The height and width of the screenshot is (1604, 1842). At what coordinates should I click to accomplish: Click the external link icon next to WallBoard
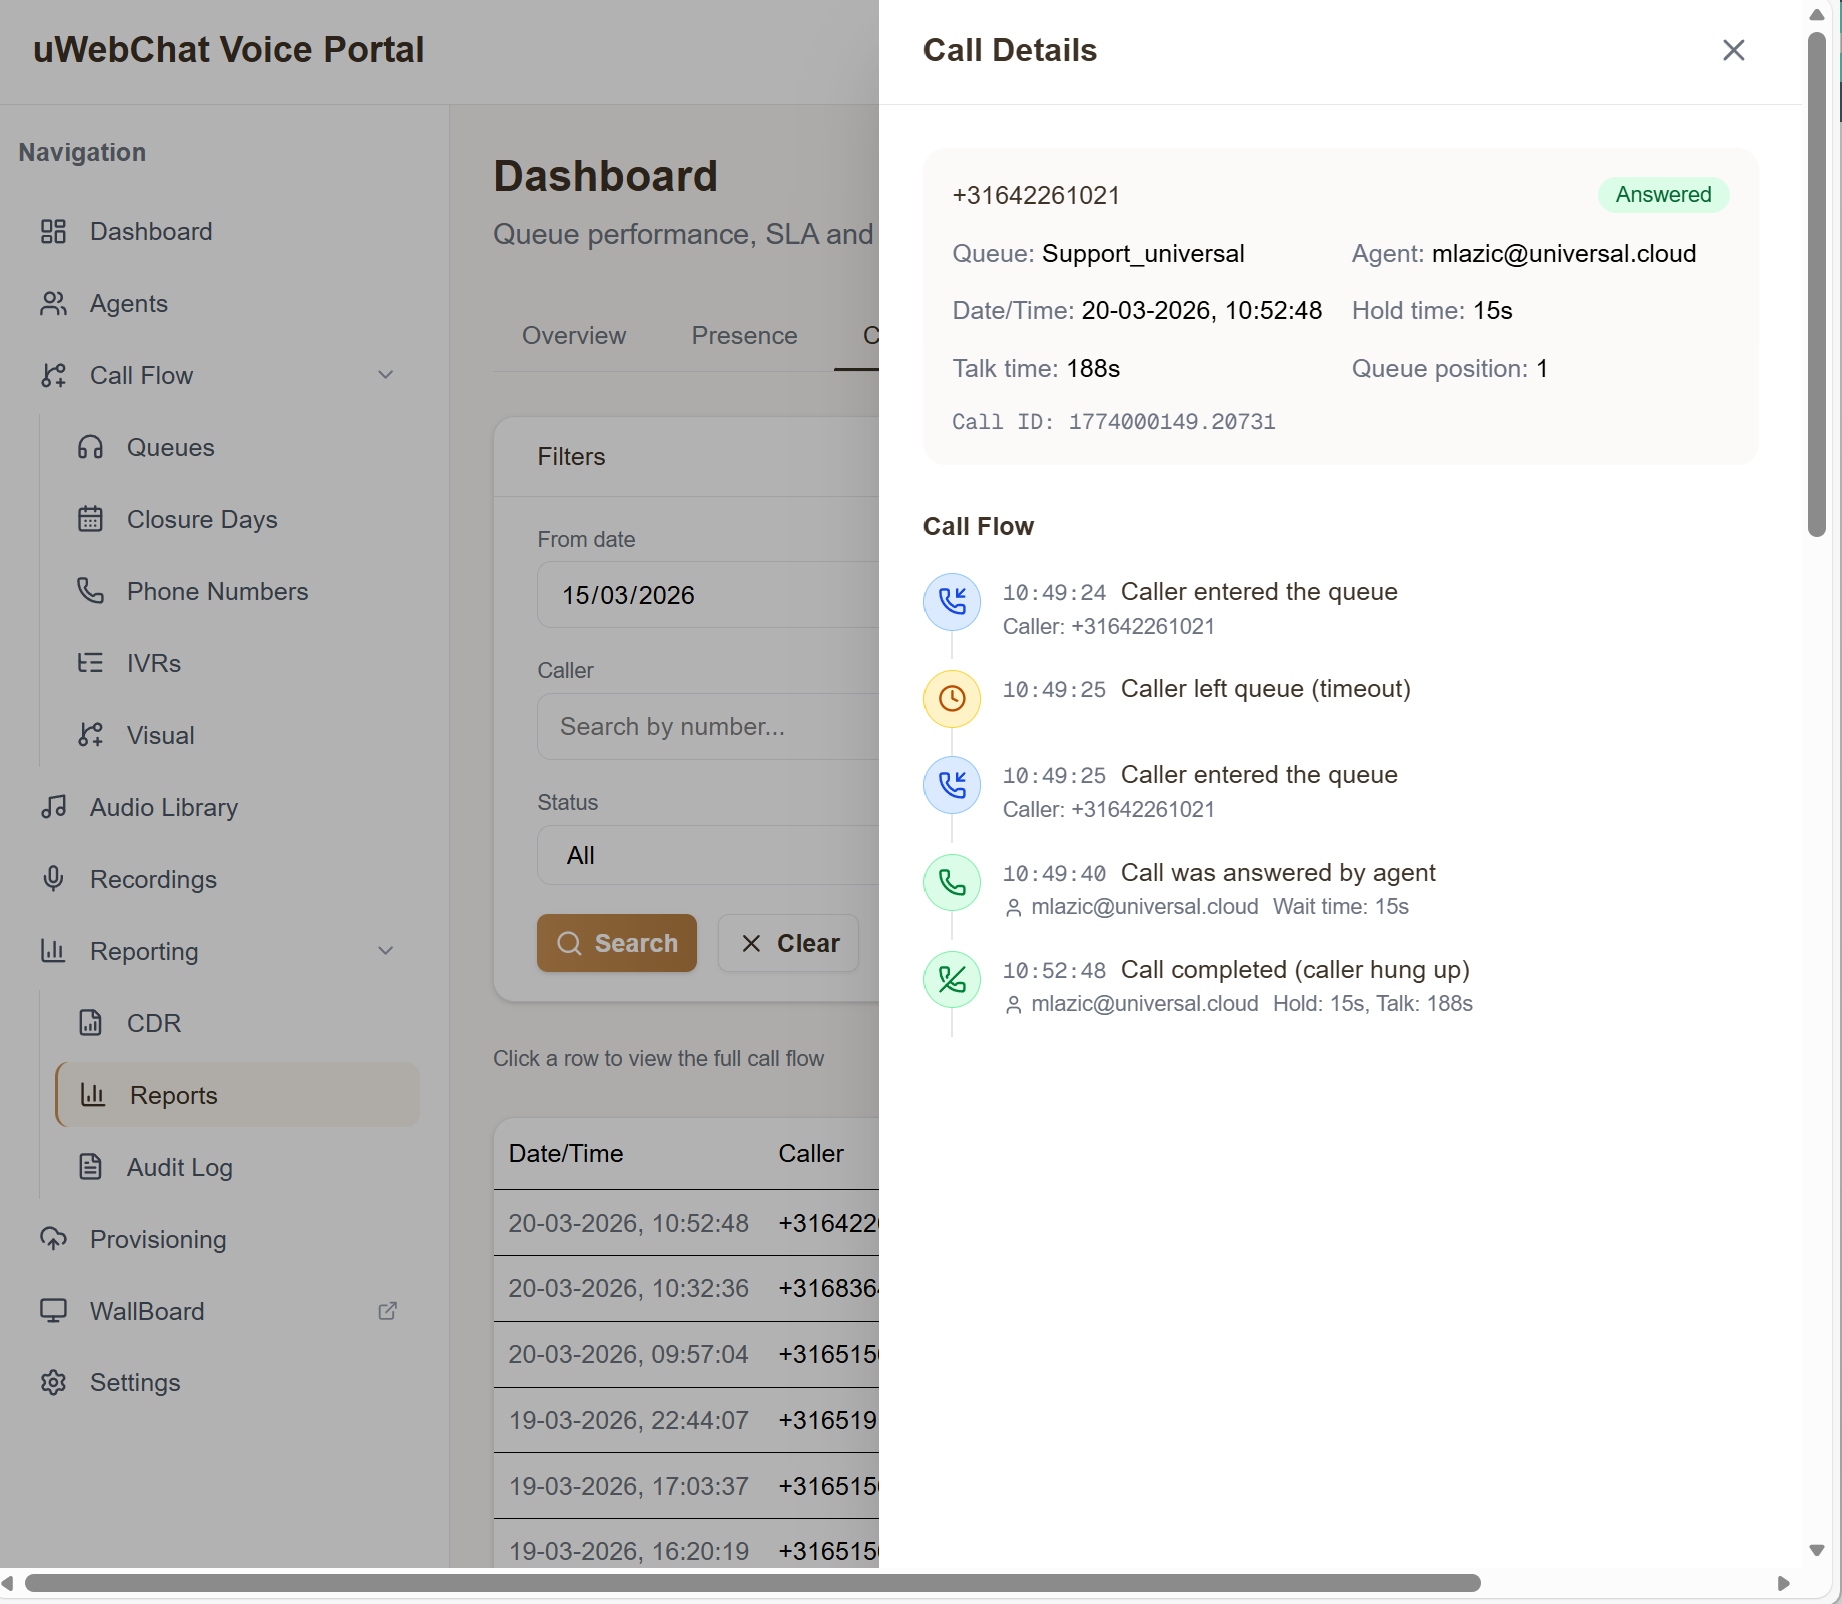point(388,1311)
